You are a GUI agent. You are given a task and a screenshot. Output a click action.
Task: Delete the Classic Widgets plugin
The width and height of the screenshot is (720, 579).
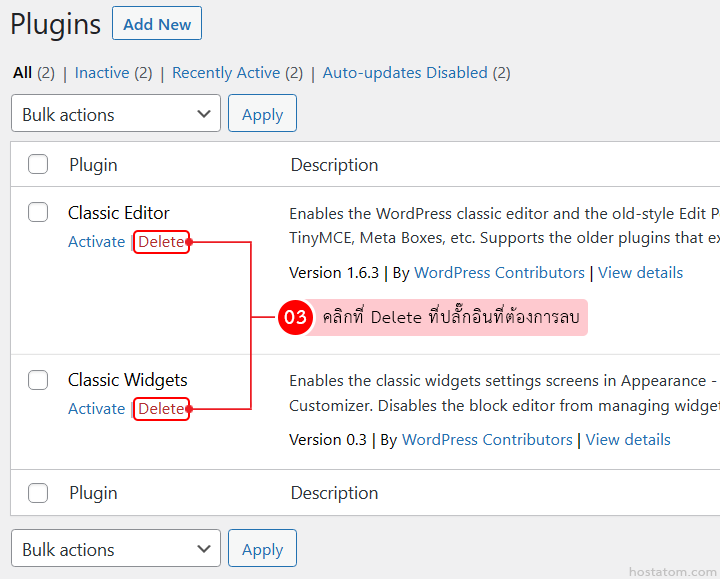(161, 409)
